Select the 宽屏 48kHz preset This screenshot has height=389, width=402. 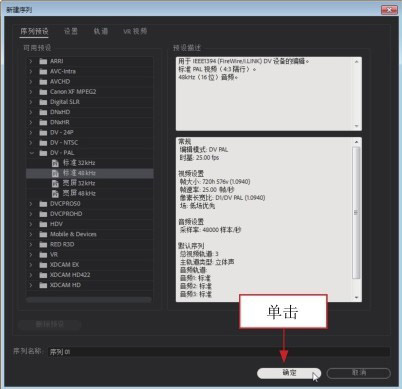click(x=90, y=193)
